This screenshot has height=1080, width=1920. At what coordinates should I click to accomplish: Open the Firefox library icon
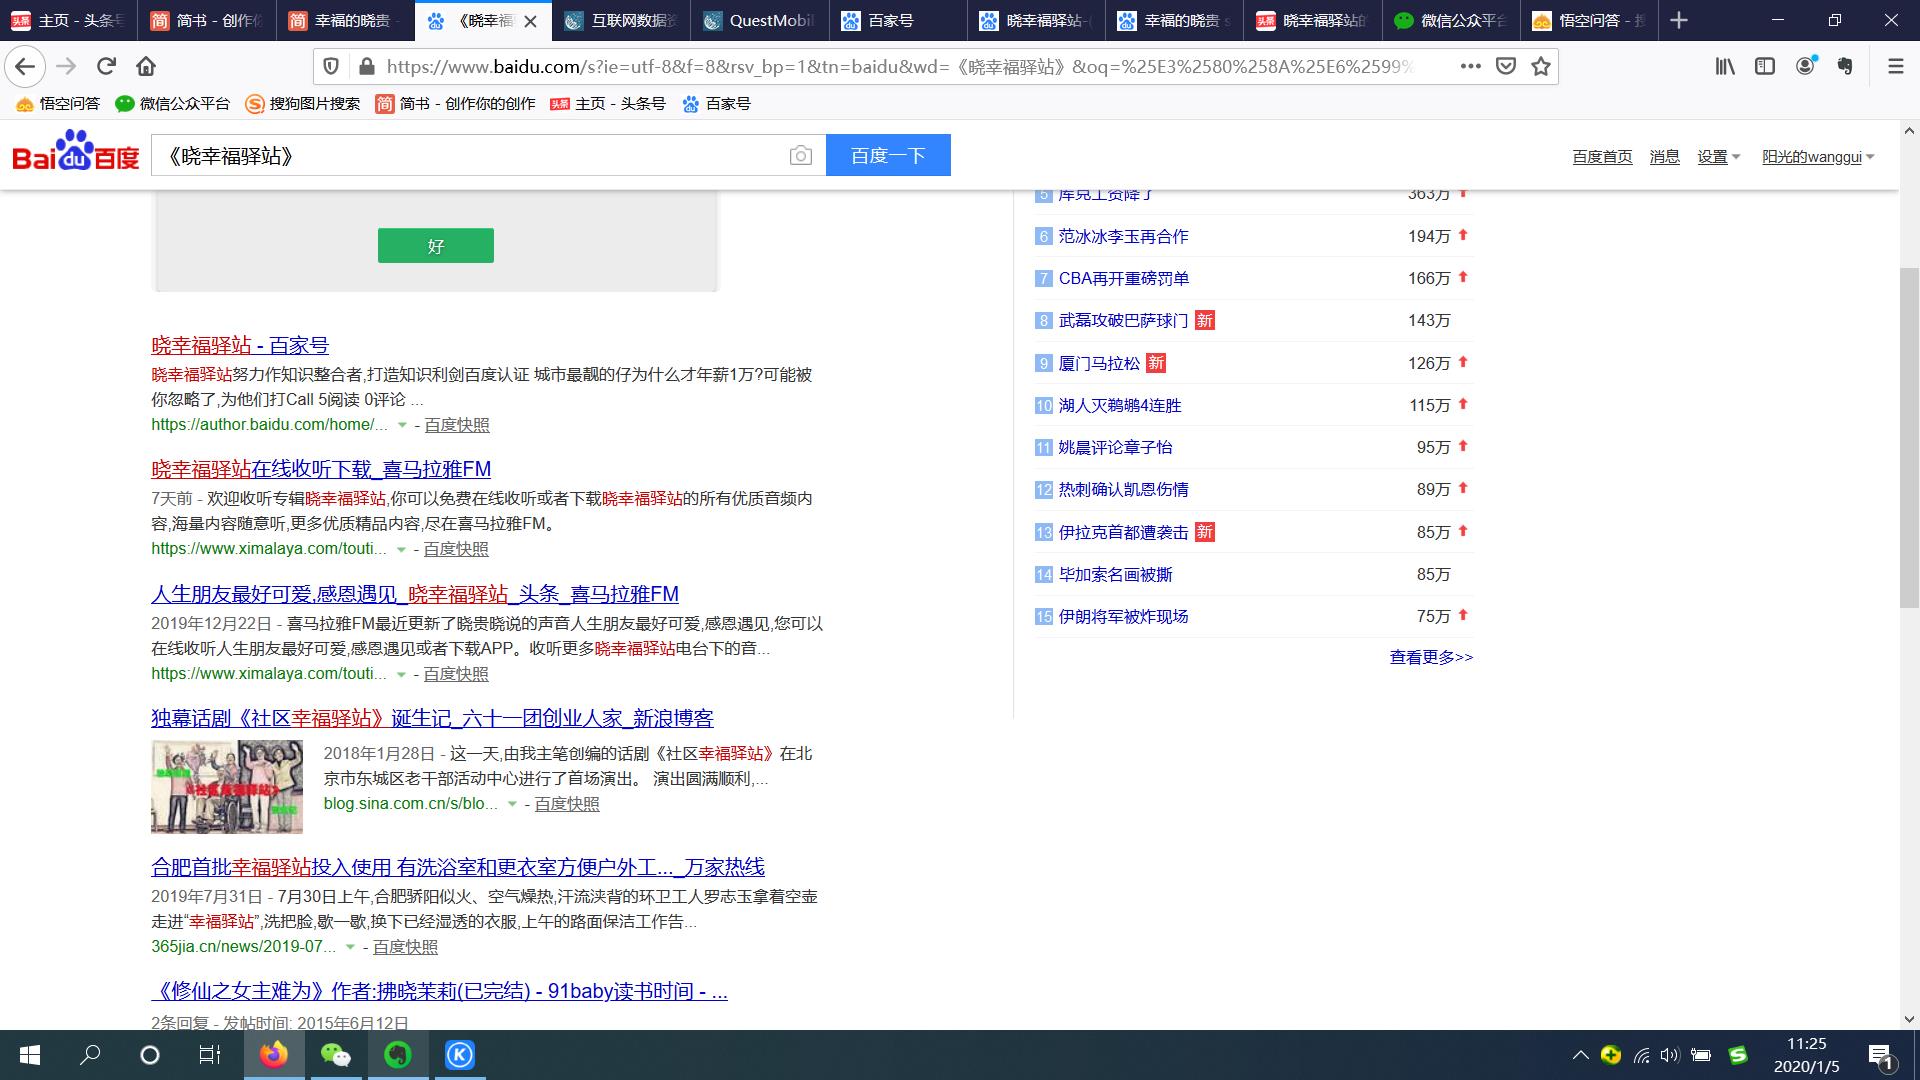[x=1725, y=67]
